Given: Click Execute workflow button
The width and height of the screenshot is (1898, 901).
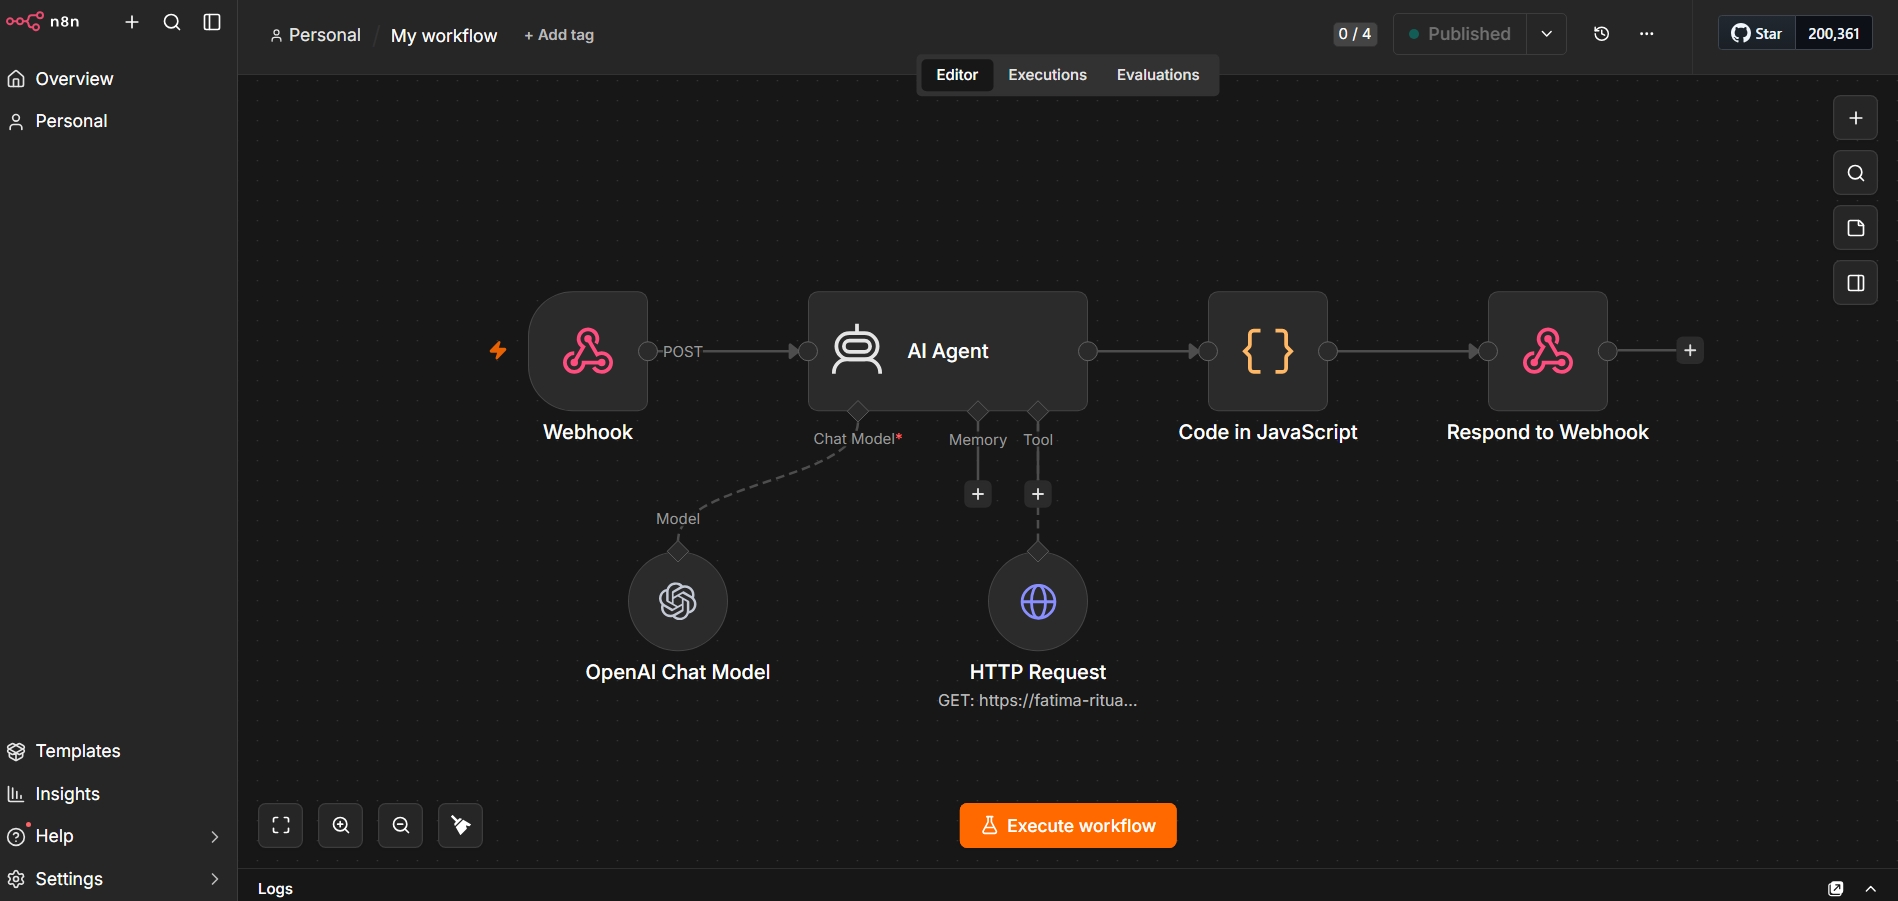Looking at the screenshot, I should (x=1068, y=825).
